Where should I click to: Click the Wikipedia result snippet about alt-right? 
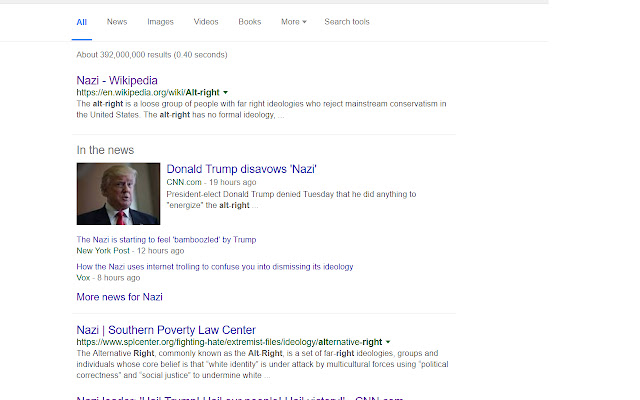(261, 109)
